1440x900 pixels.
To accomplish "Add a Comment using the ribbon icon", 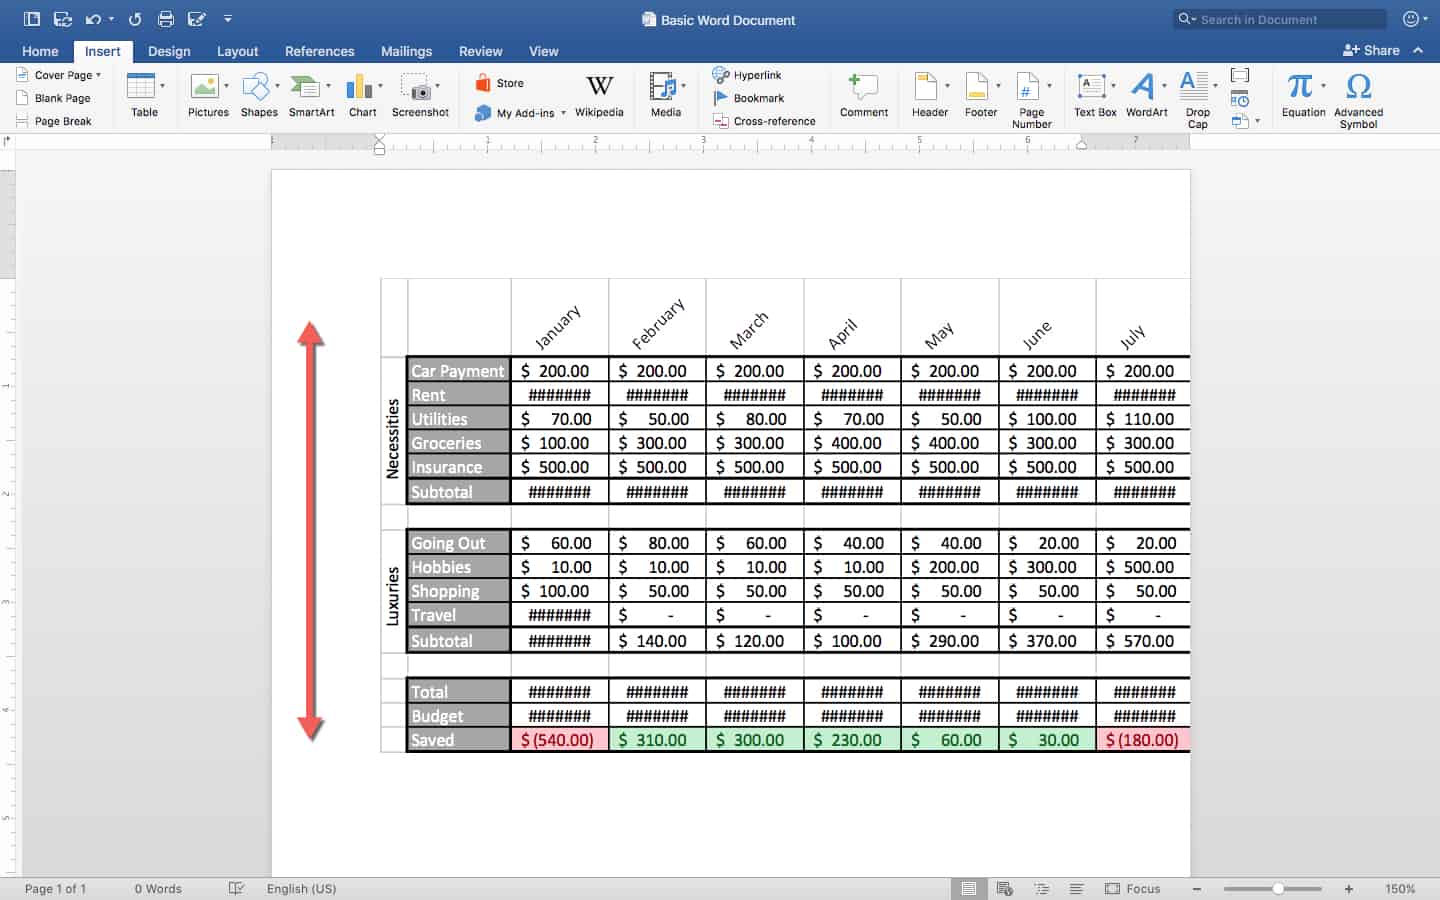I will point(863,87).
